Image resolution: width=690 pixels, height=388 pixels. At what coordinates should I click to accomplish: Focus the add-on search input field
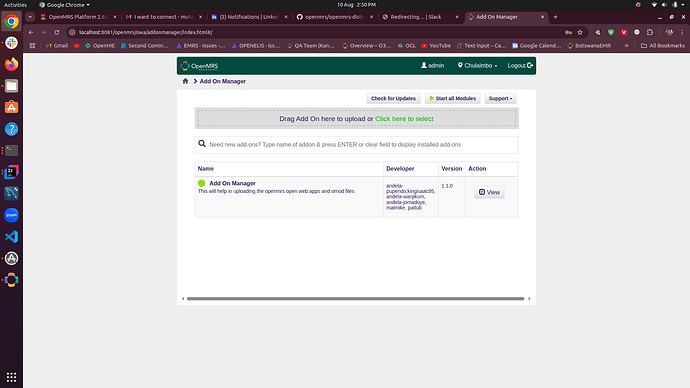[x=356, y=145]
